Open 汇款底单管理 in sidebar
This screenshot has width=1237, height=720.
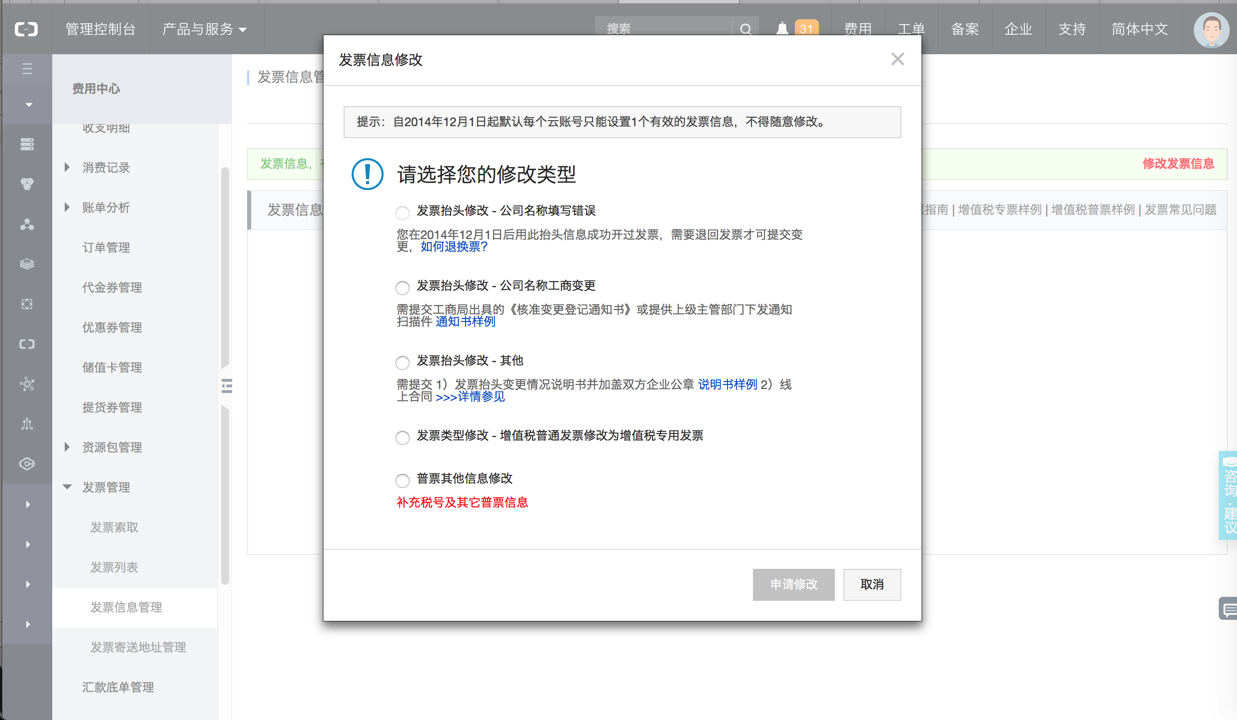tap(118, 687)
